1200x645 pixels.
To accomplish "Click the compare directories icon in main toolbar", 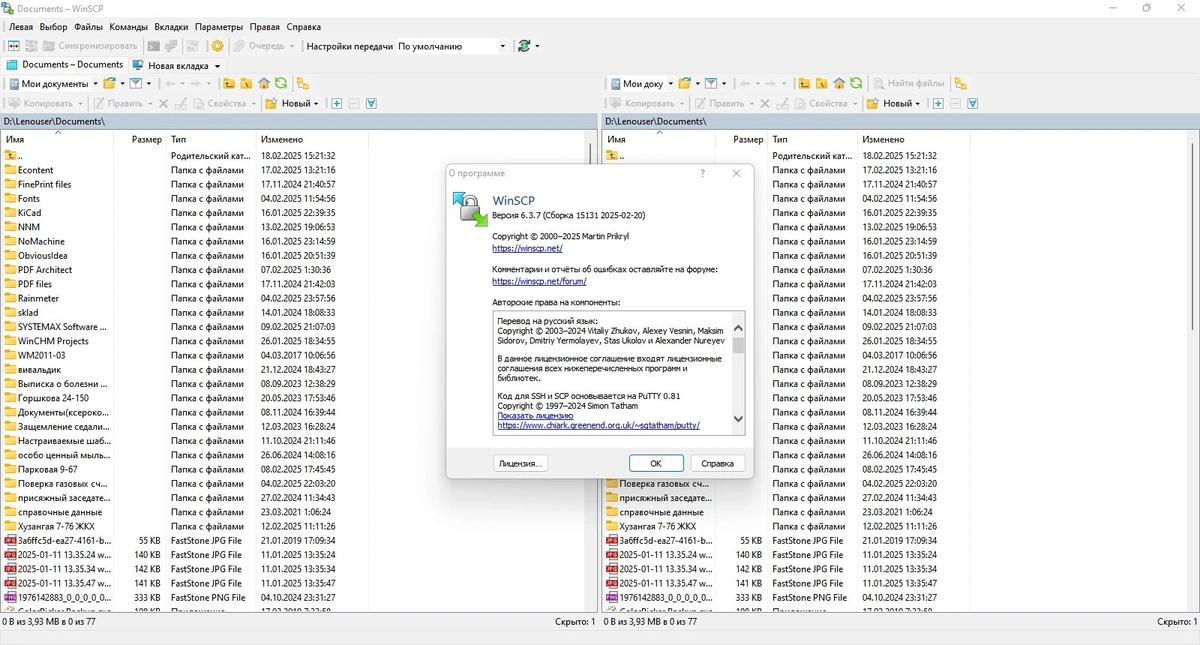I will click(14, 46).
